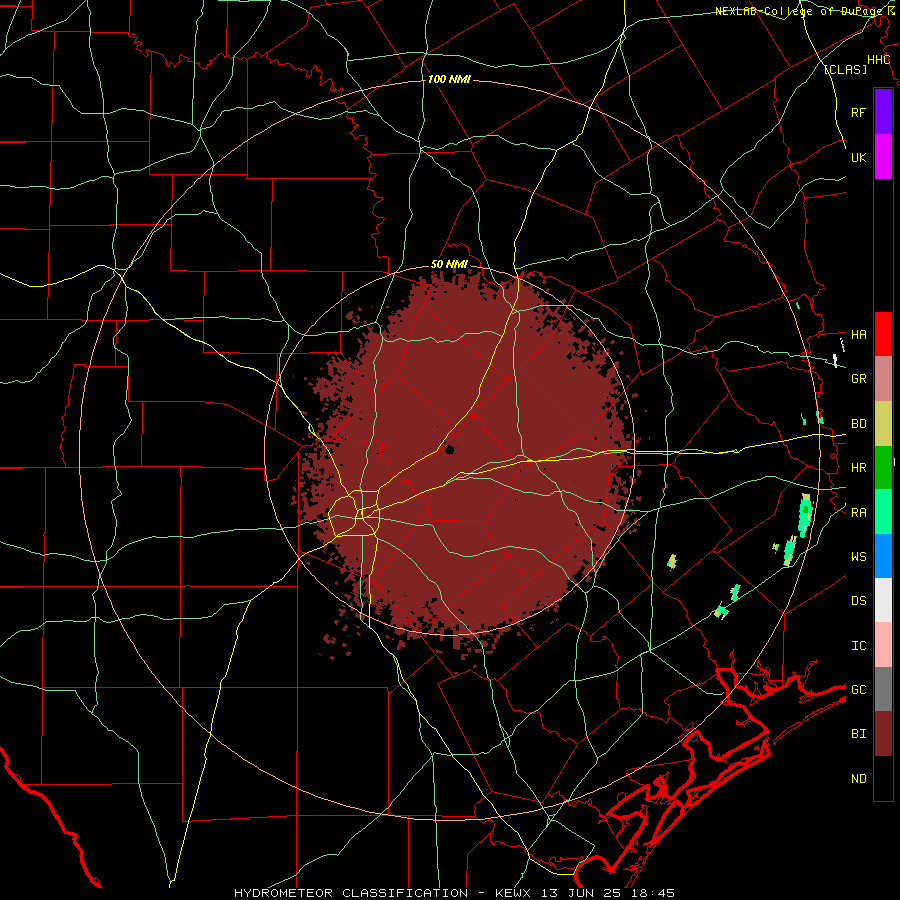900x900 pixels.
Task: Click the HA legend label
Action: (x=858, y=335)
